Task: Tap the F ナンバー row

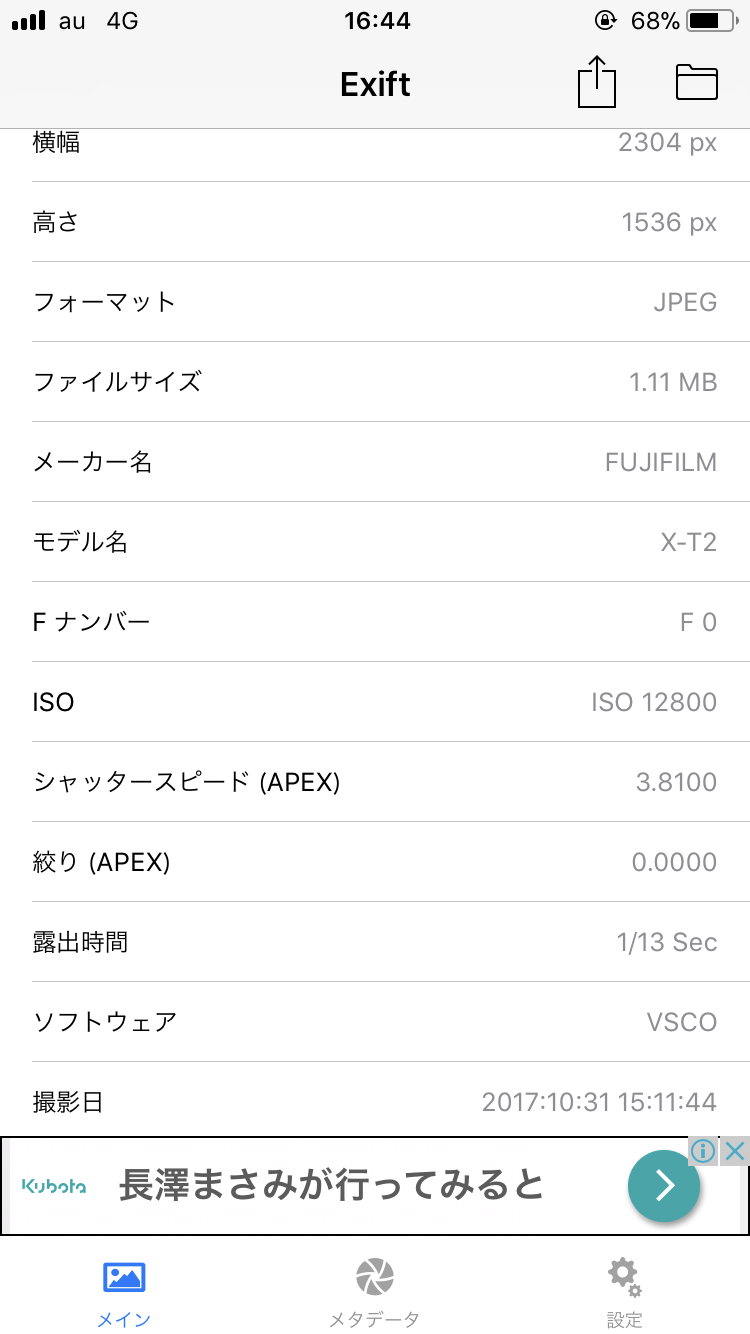Action: [375, 622]
